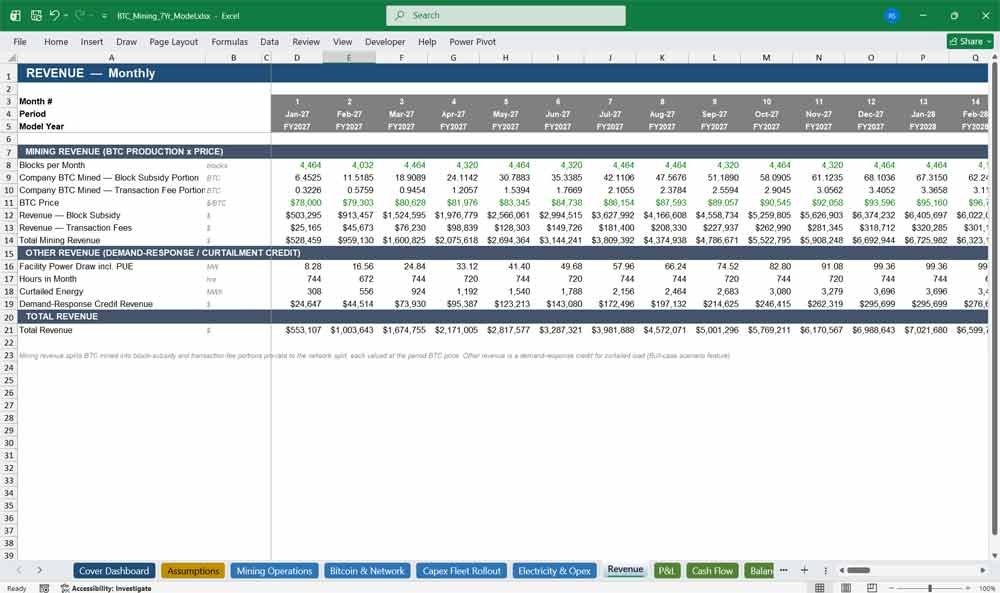Click the more sheets ellipsis button
Viewport: 1000px width, 593px height.
[x=784, y=570]
